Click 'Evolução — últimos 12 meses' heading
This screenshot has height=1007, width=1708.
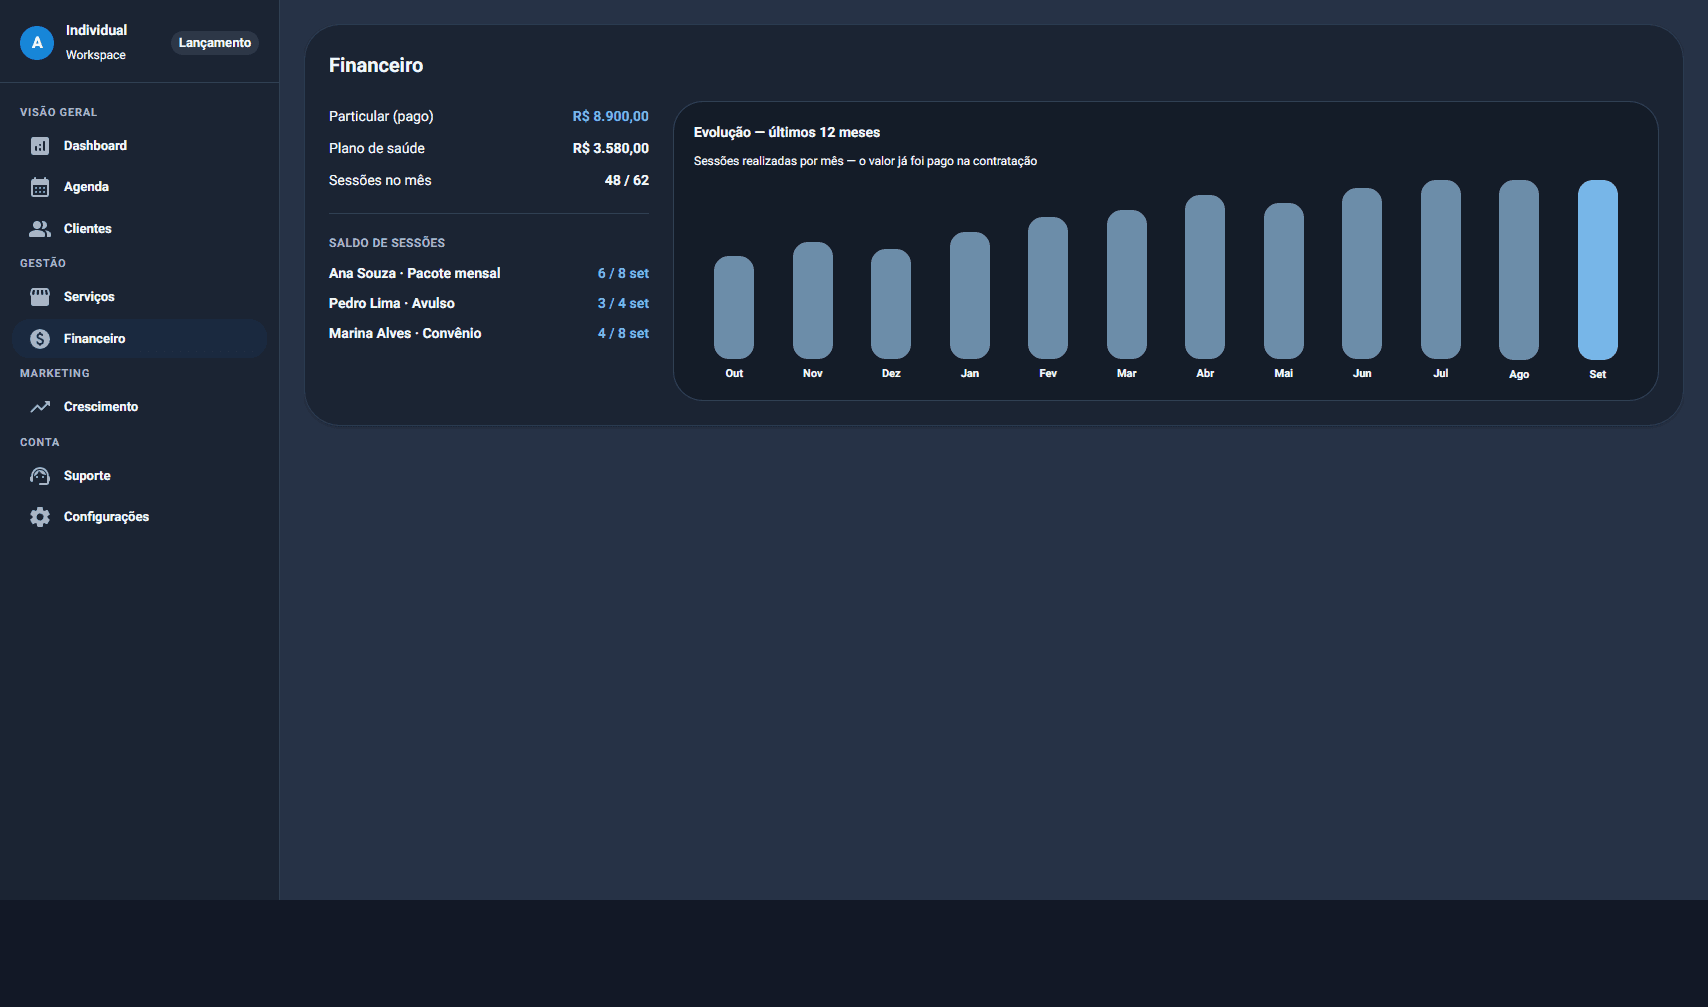(x=787, y=132)
